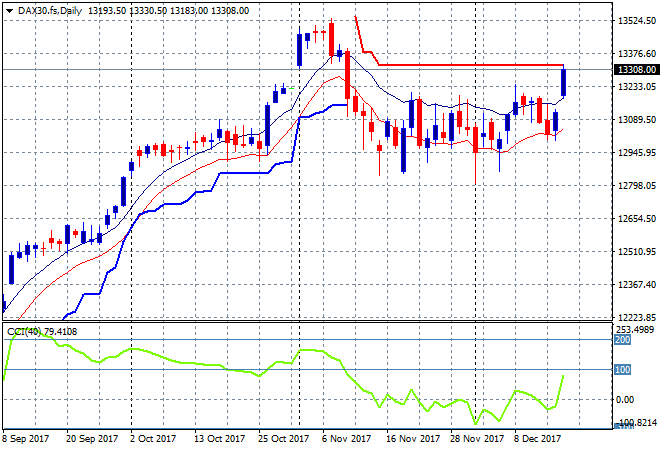Select the CCI 200 level label
The image size is (660, 450).
click(623, 340)
